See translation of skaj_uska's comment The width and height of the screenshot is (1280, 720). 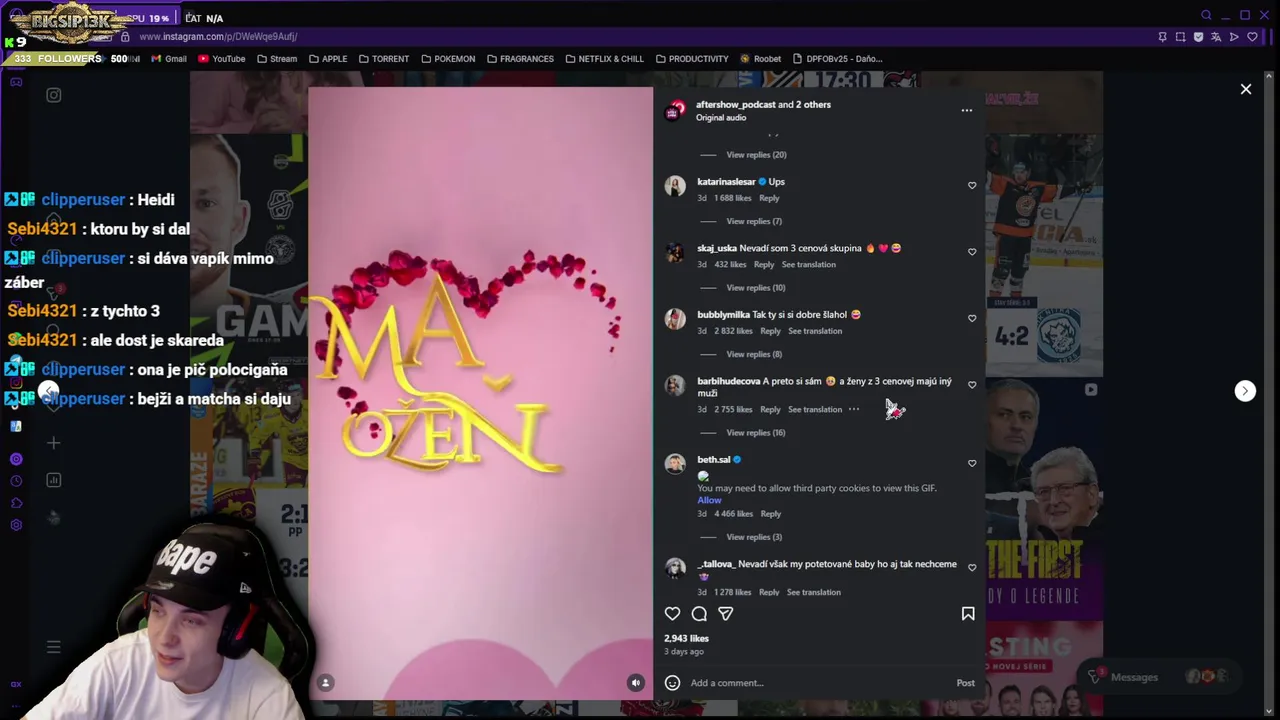(808, 265)
